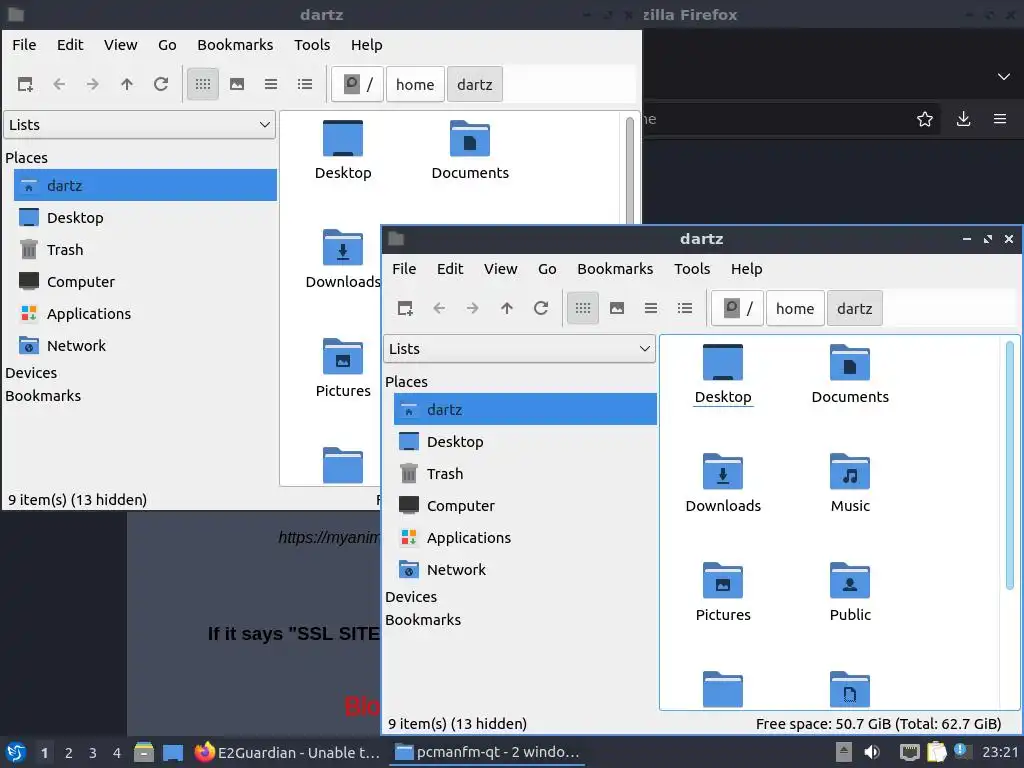Expand Firefox tab list chevron
Screen dimensions: 1024x768
pyautogui.click(x=1004, y=76)
